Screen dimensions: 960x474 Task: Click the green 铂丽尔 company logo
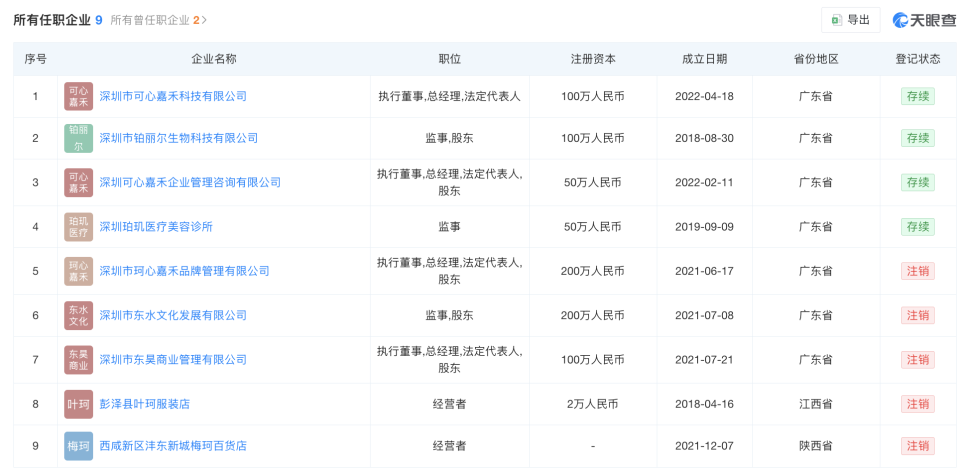(78, 138)
